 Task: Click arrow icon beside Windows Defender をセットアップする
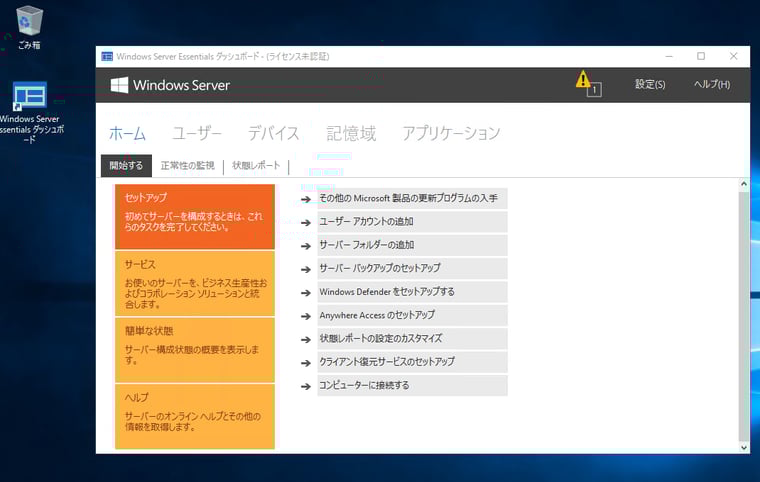click(306, 292)
